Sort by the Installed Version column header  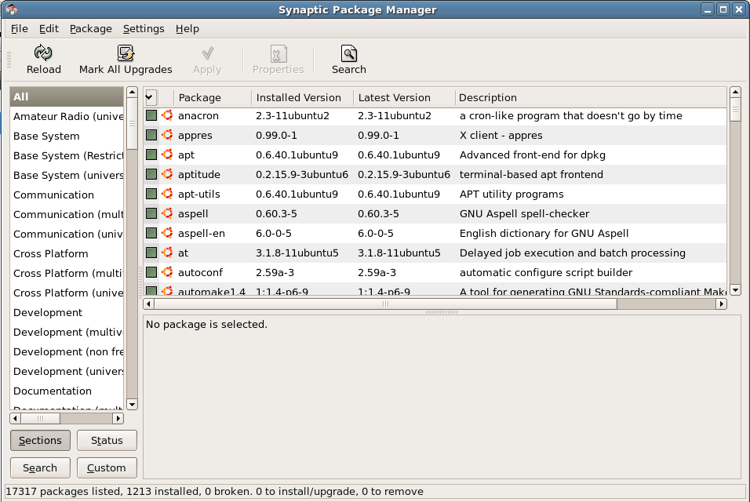[302, 98]
